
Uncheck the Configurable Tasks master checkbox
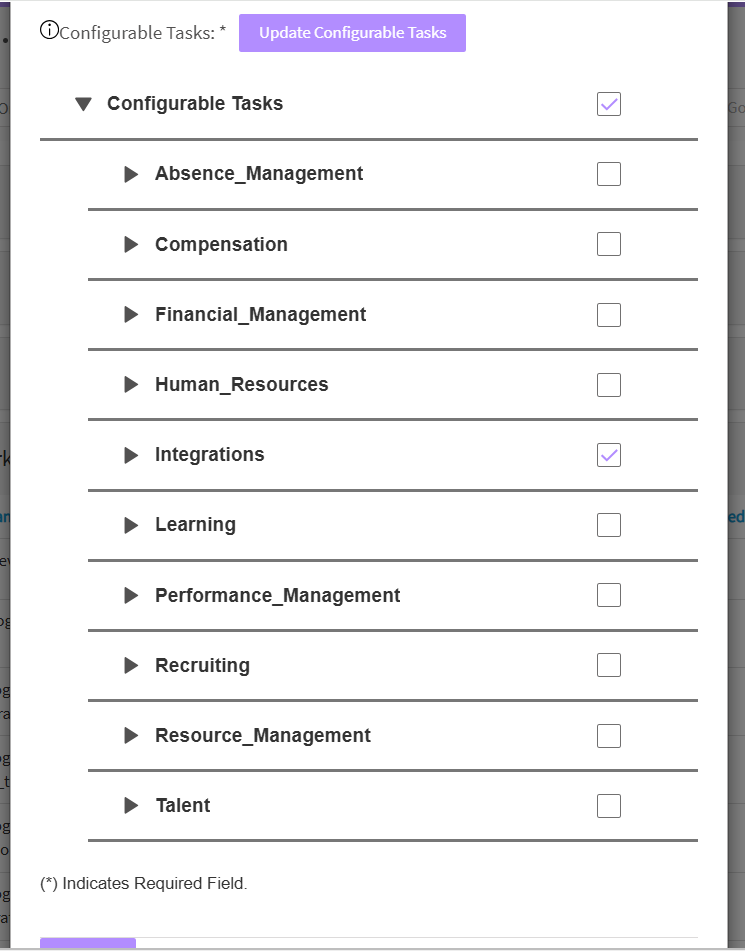tap(609, 103)
